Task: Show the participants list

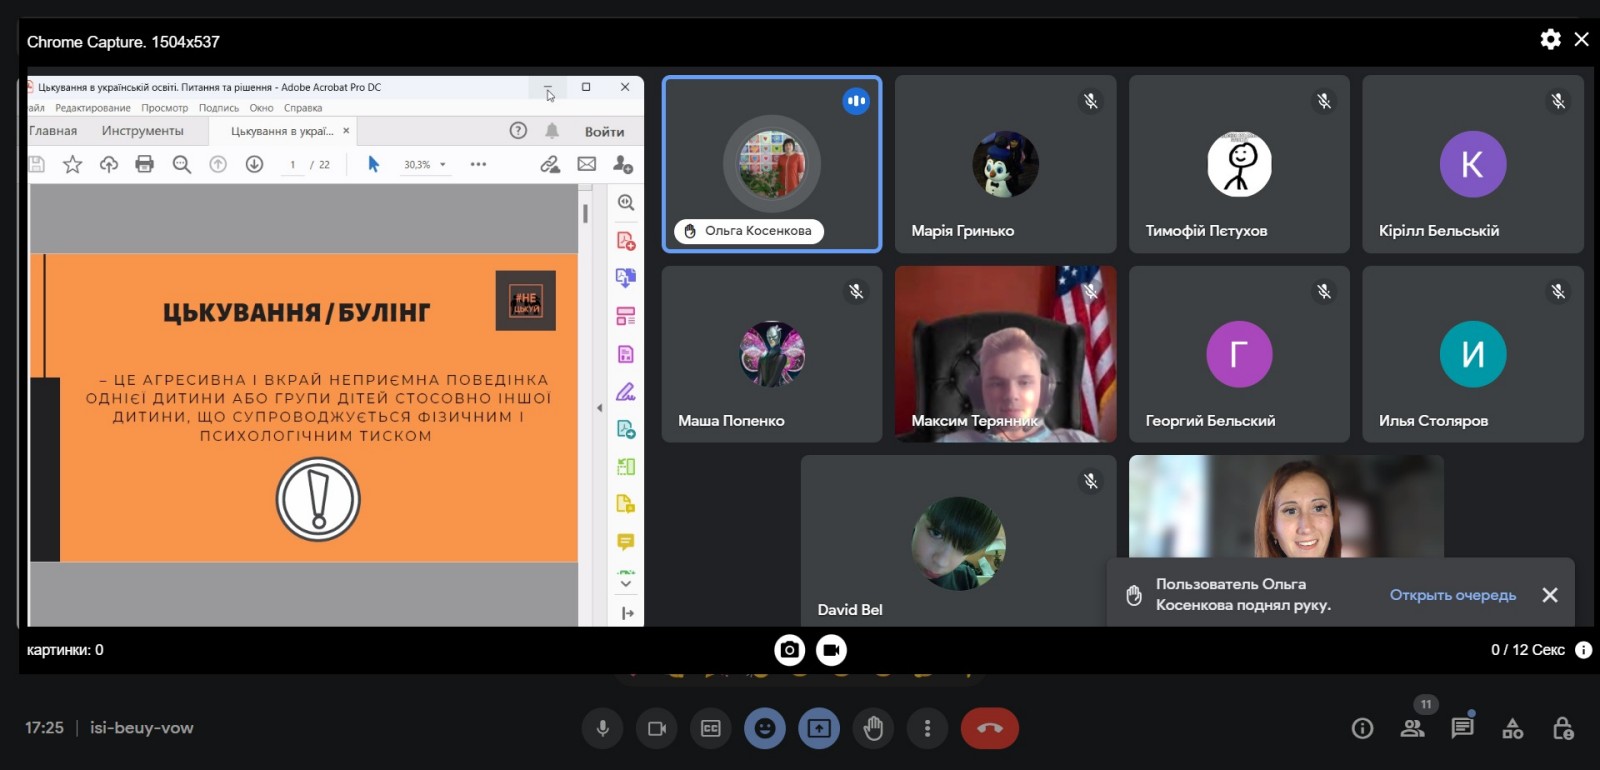Action: click(x=1412, y=728)
